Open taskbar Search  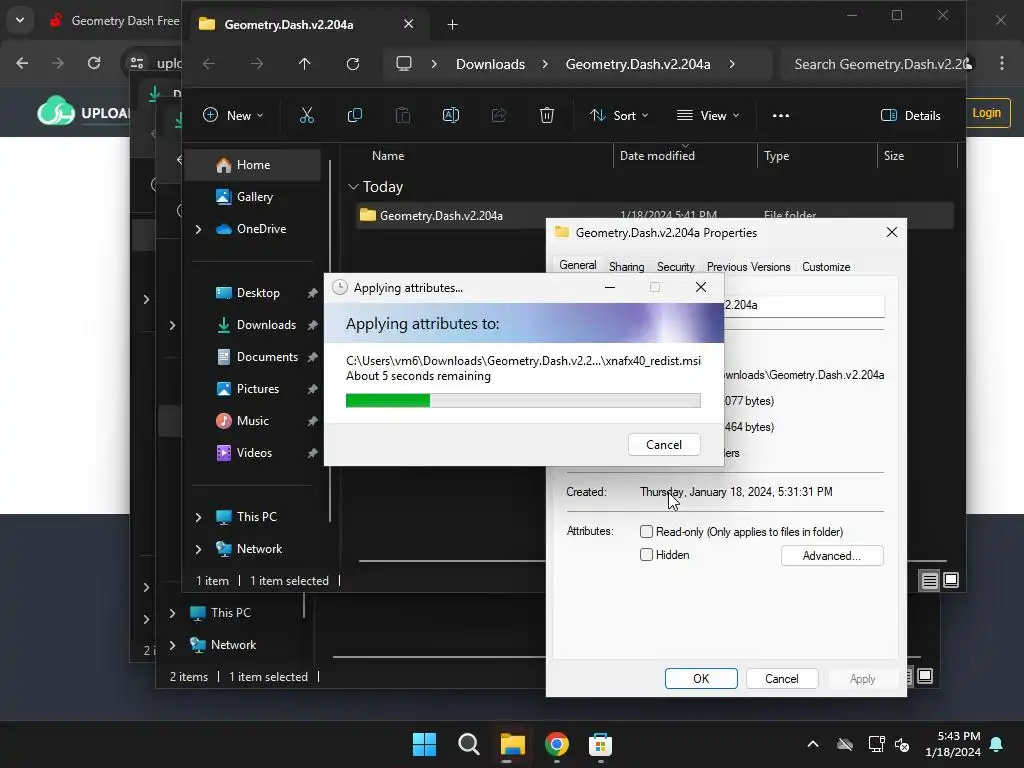click(x=468, y=744)
